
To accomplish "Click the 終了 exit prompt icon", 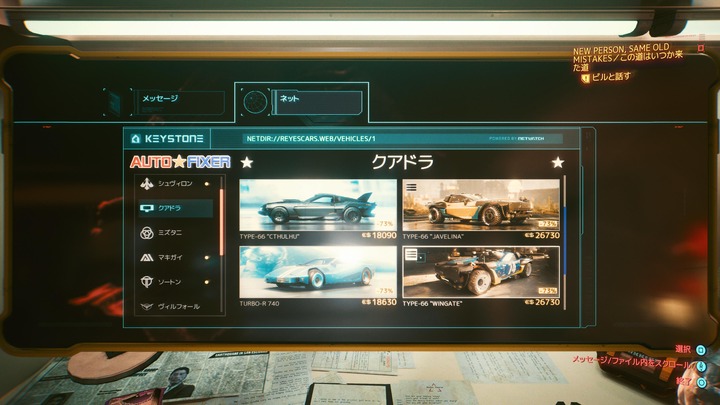I will (x=701, y=382).
